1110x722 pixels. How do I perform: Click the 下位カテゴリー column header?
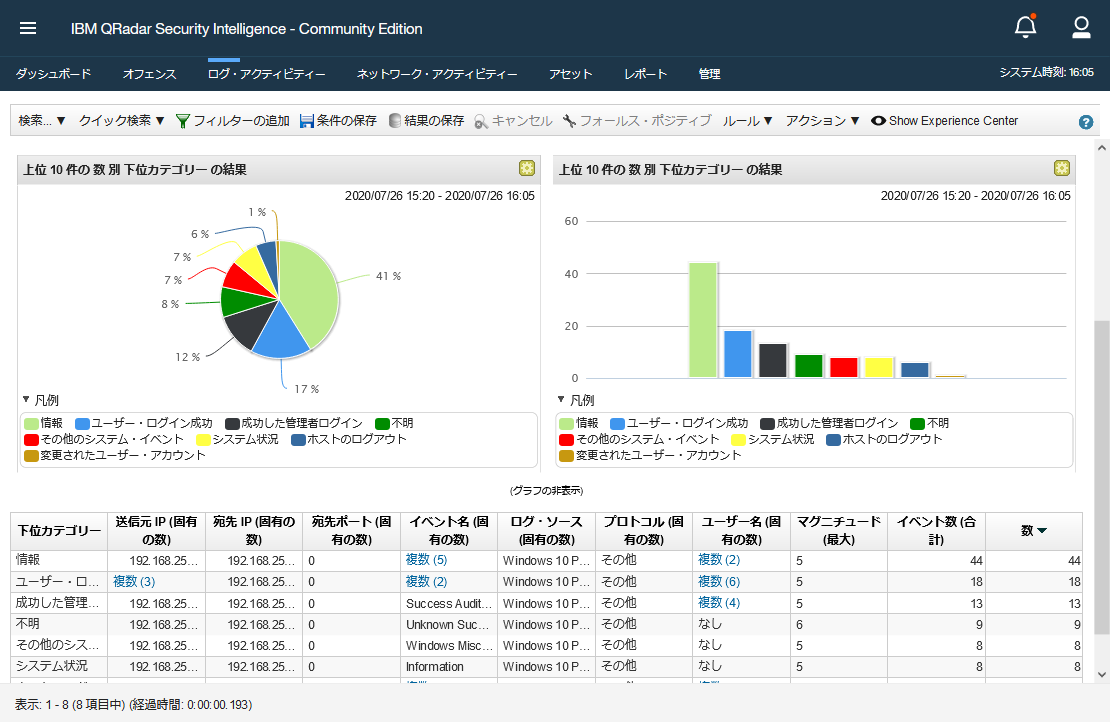(x=59, y=531)
